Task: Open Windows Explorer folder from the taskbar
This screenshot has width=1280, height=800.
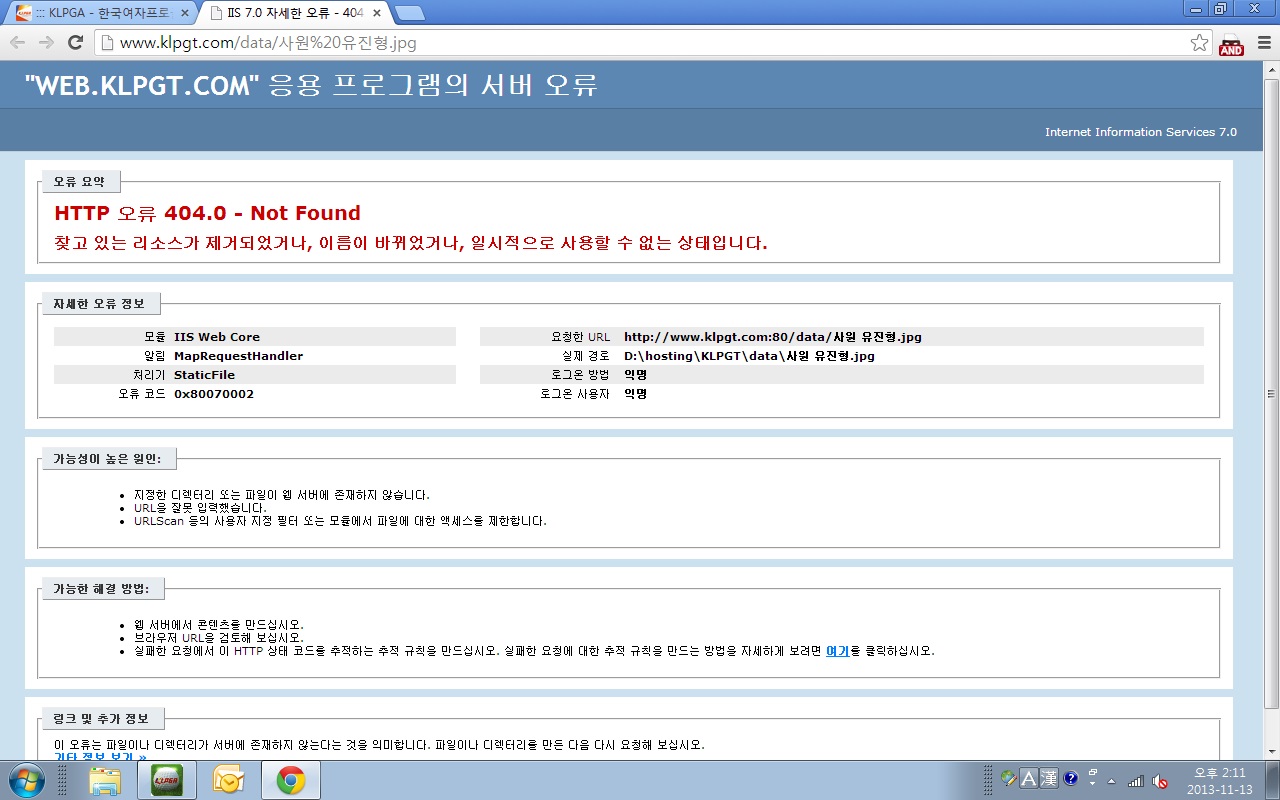Action: click(x=105, y=780)
